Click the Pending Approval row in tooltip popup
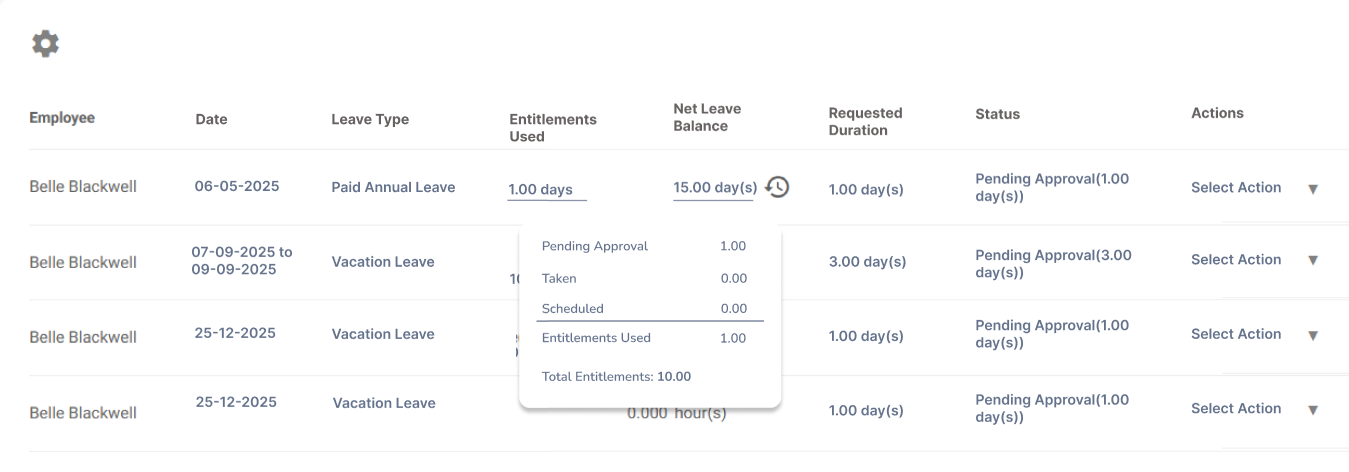1349x472 pixels. pyautogui.click(x=643, y=246)
